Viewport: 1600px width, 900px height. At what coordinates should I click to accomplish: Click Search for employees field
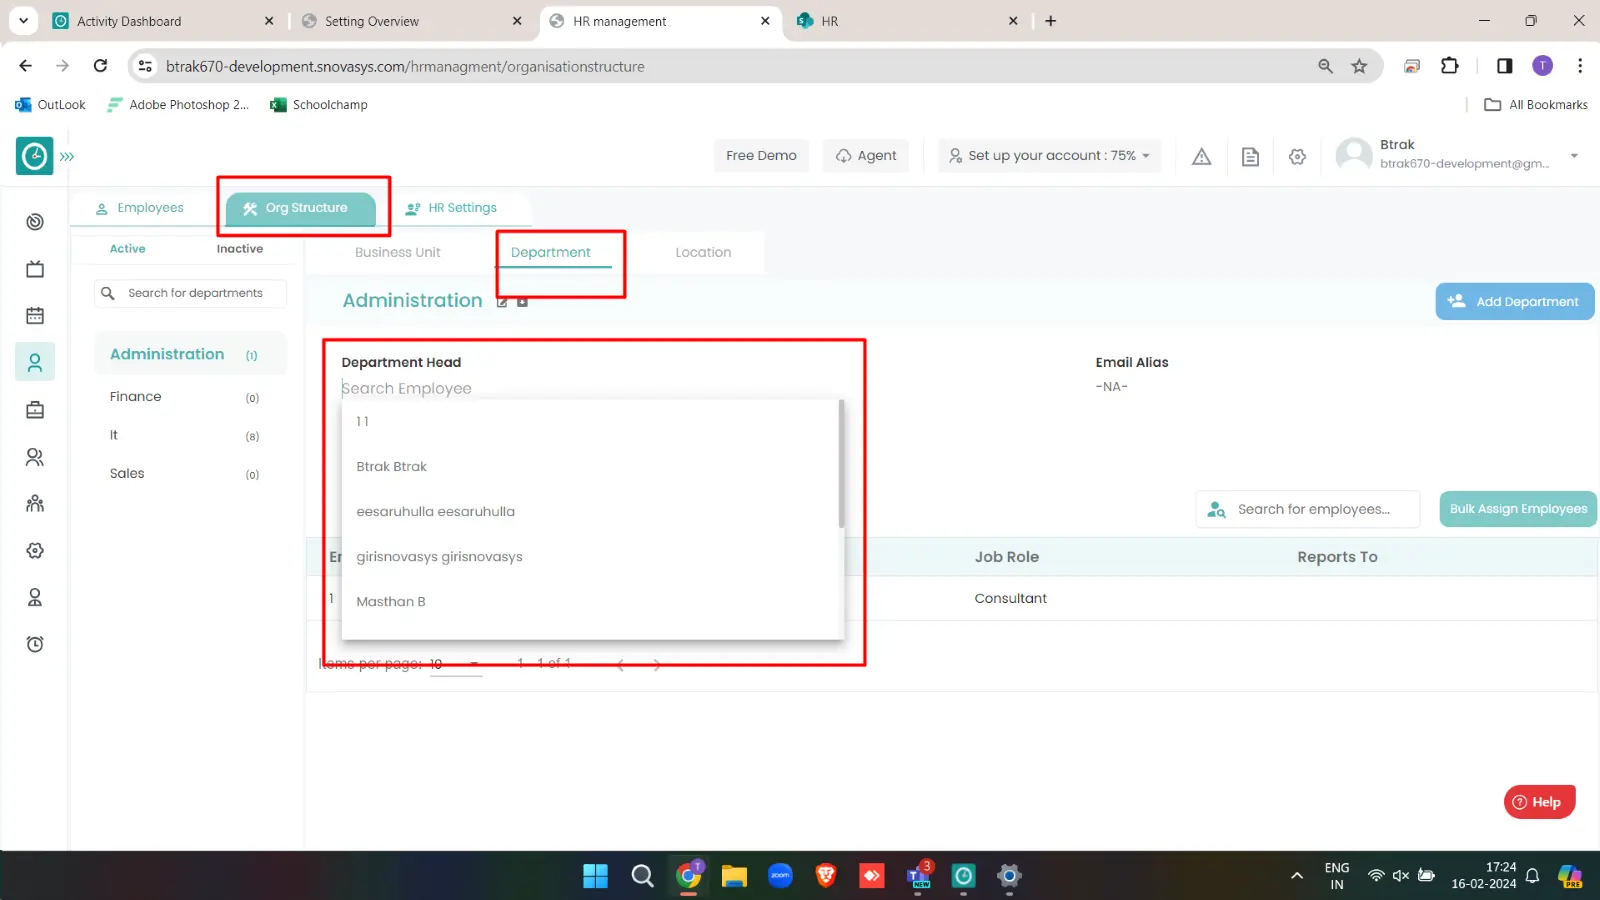pyautogui.click(x=1308, y=509)
